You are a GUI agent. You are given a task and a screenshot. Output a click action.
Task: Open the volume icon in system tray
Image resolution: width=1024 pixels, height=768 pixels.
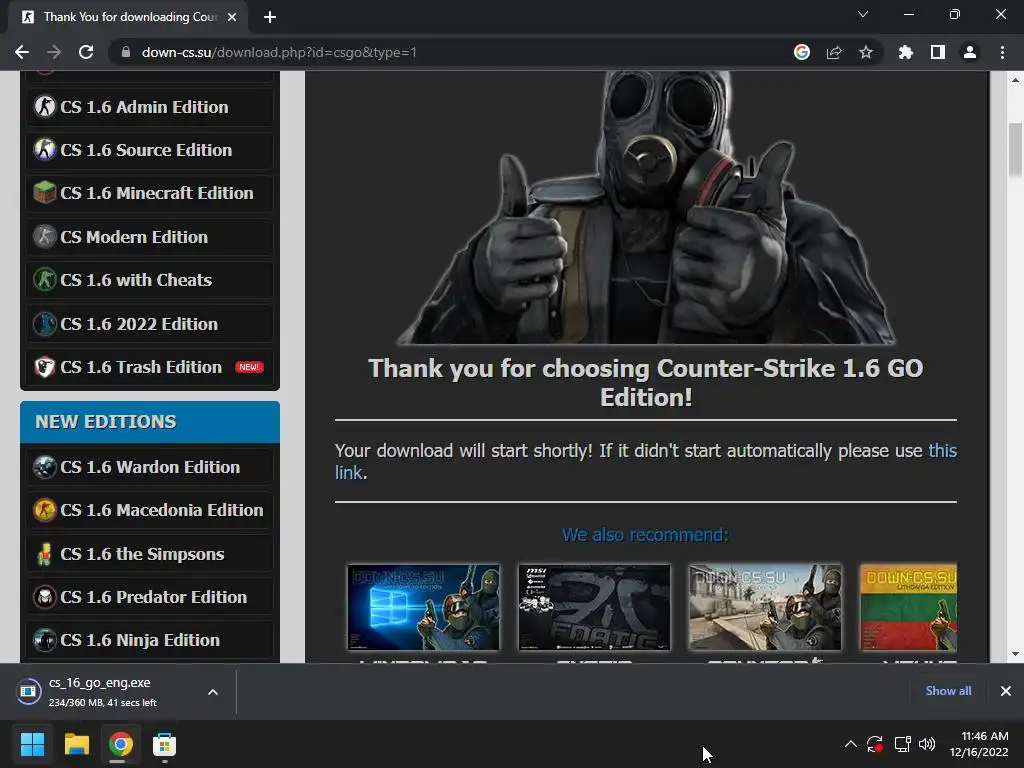point(927,744)
